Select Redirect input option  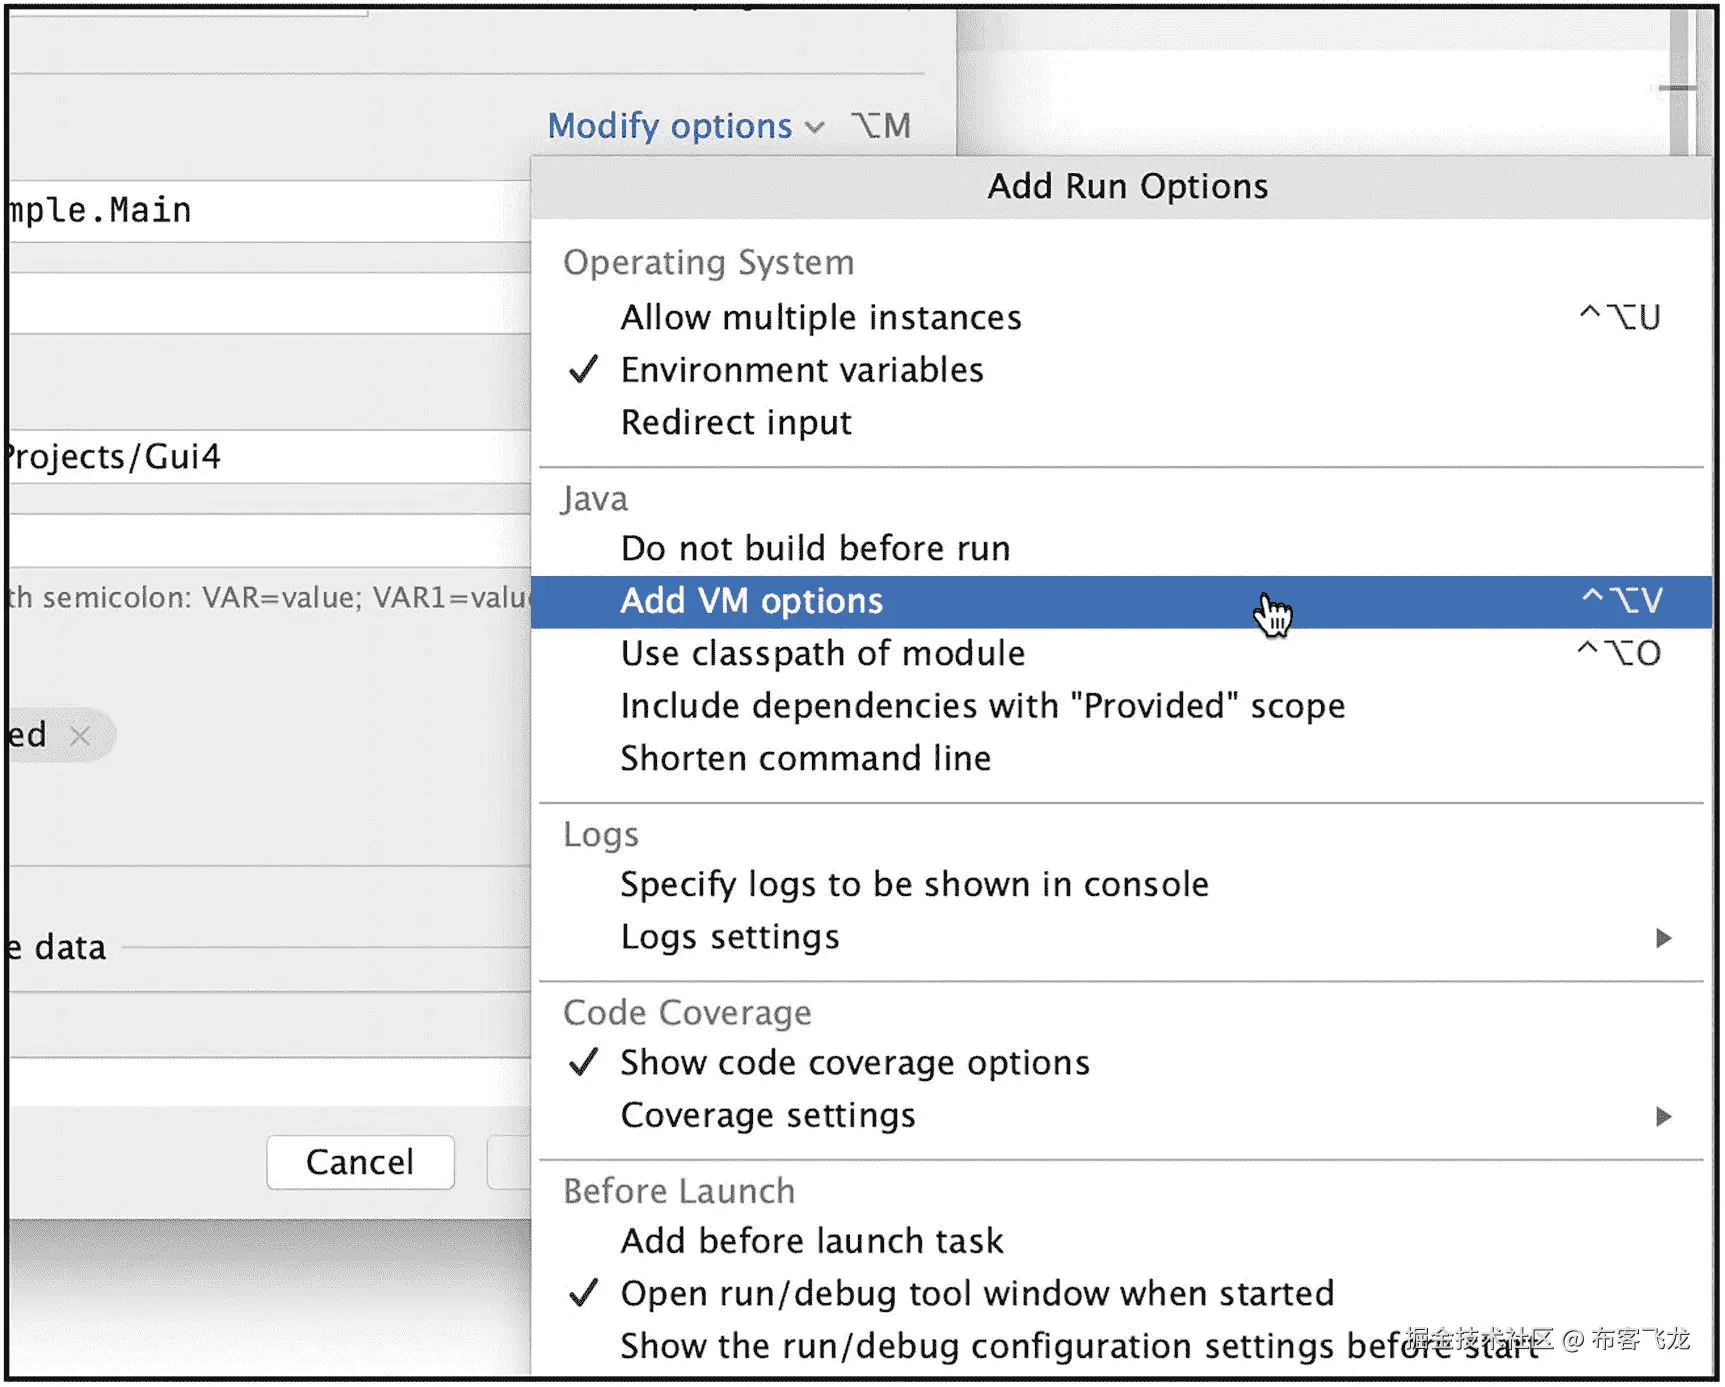click(735, 422)
